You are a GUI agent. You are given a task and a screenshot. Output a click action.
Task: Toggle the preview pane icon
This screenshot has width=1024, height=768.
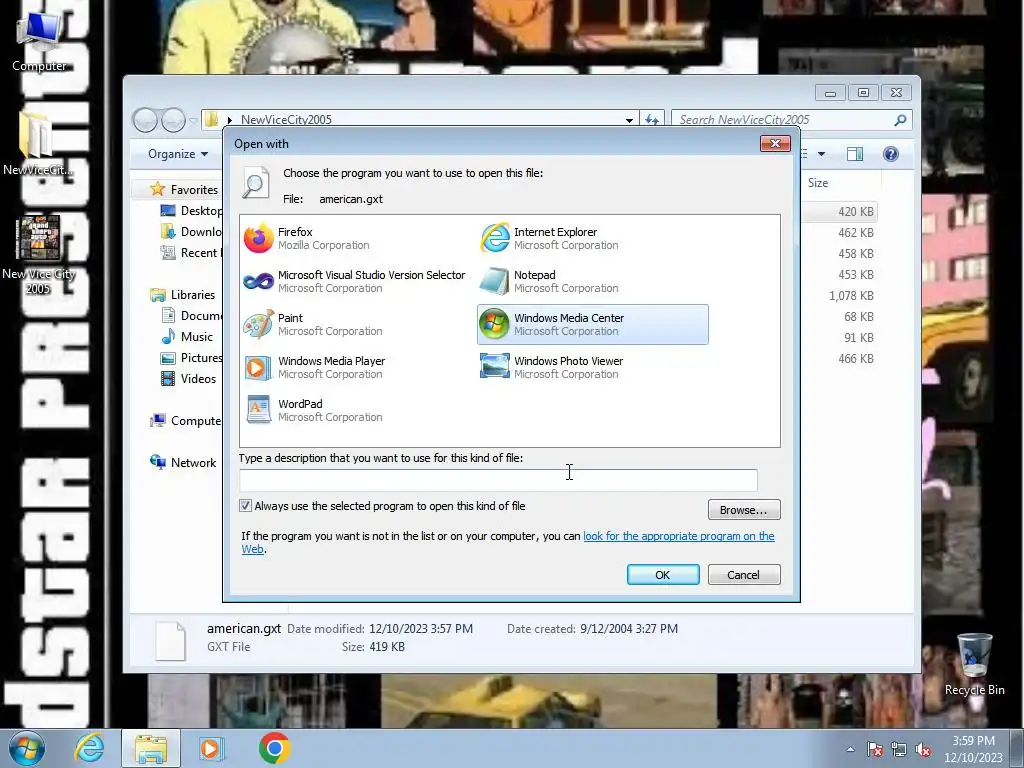(x=855, y=154)
